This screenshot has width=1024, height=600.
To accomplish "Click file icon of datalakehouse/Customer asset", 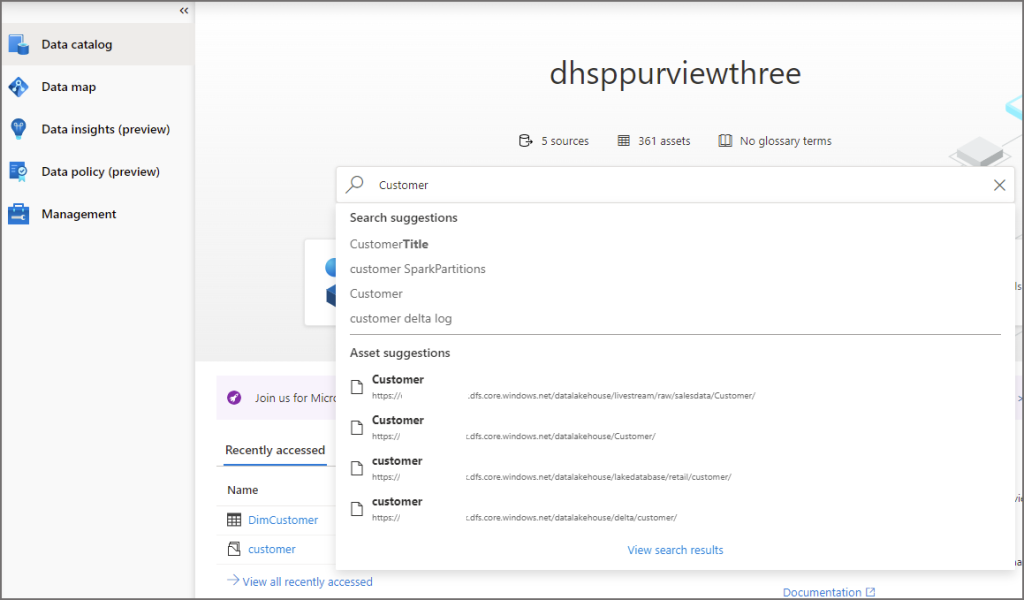I will click(357, 428).
